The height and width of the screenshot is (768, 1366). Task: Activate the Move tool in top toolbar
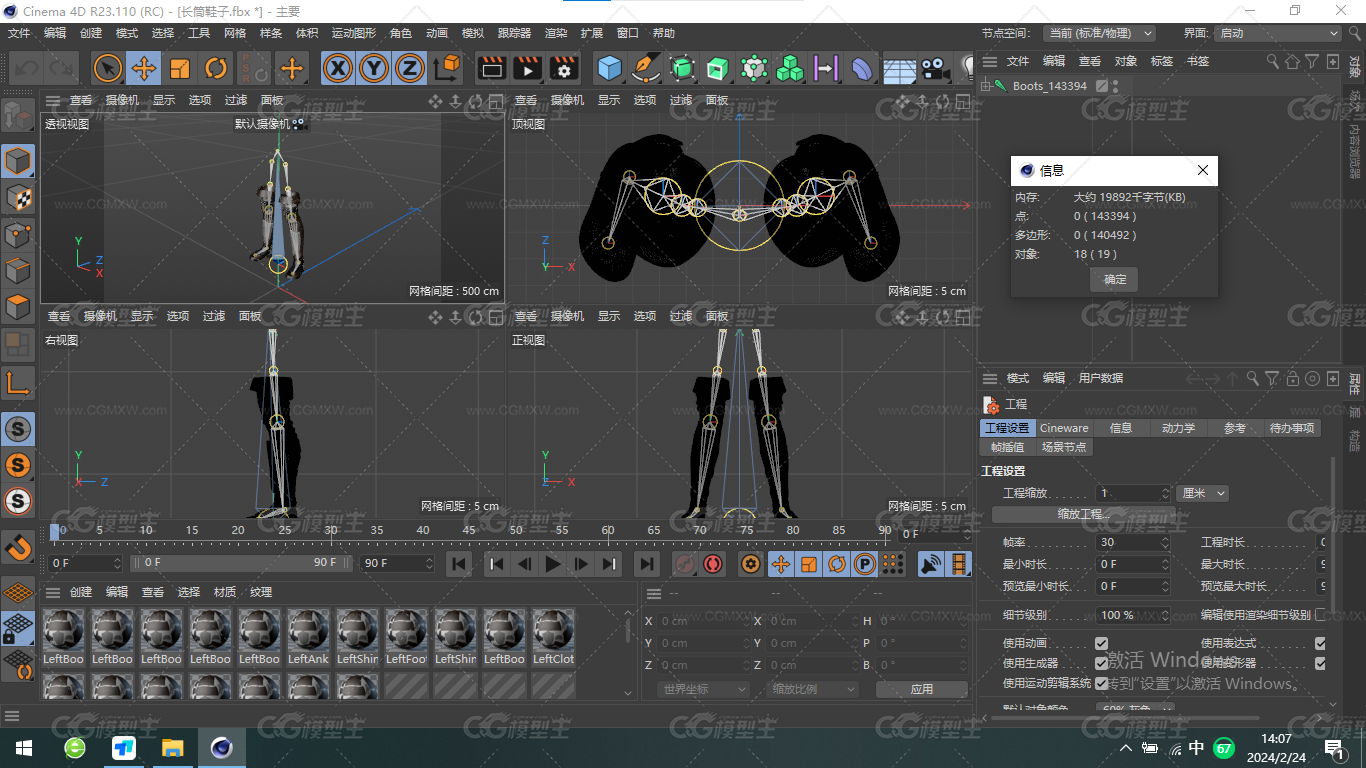pos(144,68)
